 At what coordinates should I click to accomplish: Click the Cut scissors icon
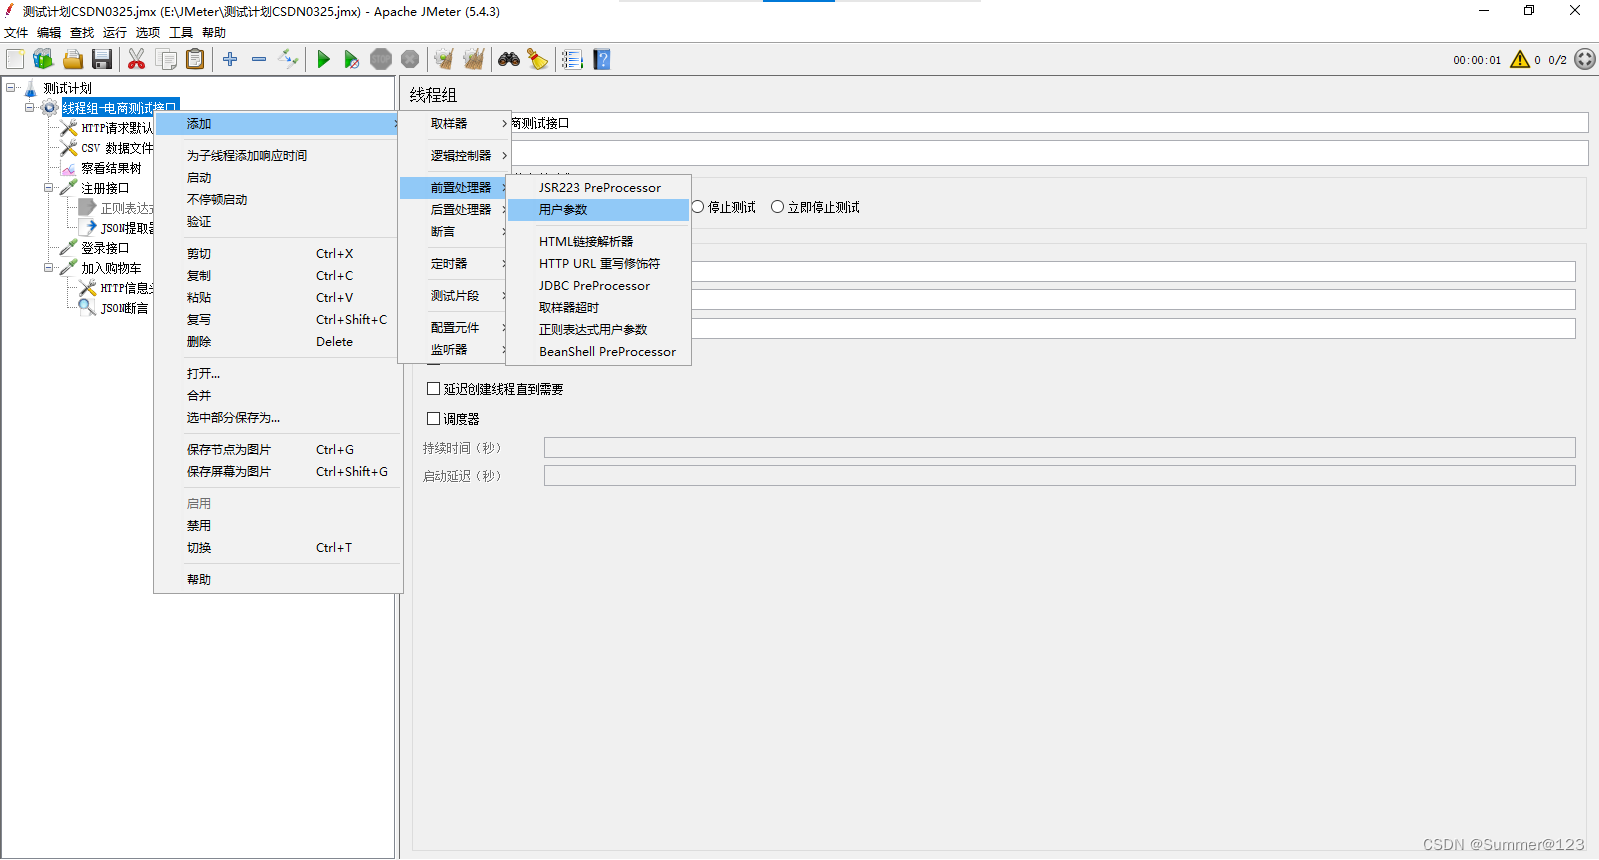pos(137,60)
